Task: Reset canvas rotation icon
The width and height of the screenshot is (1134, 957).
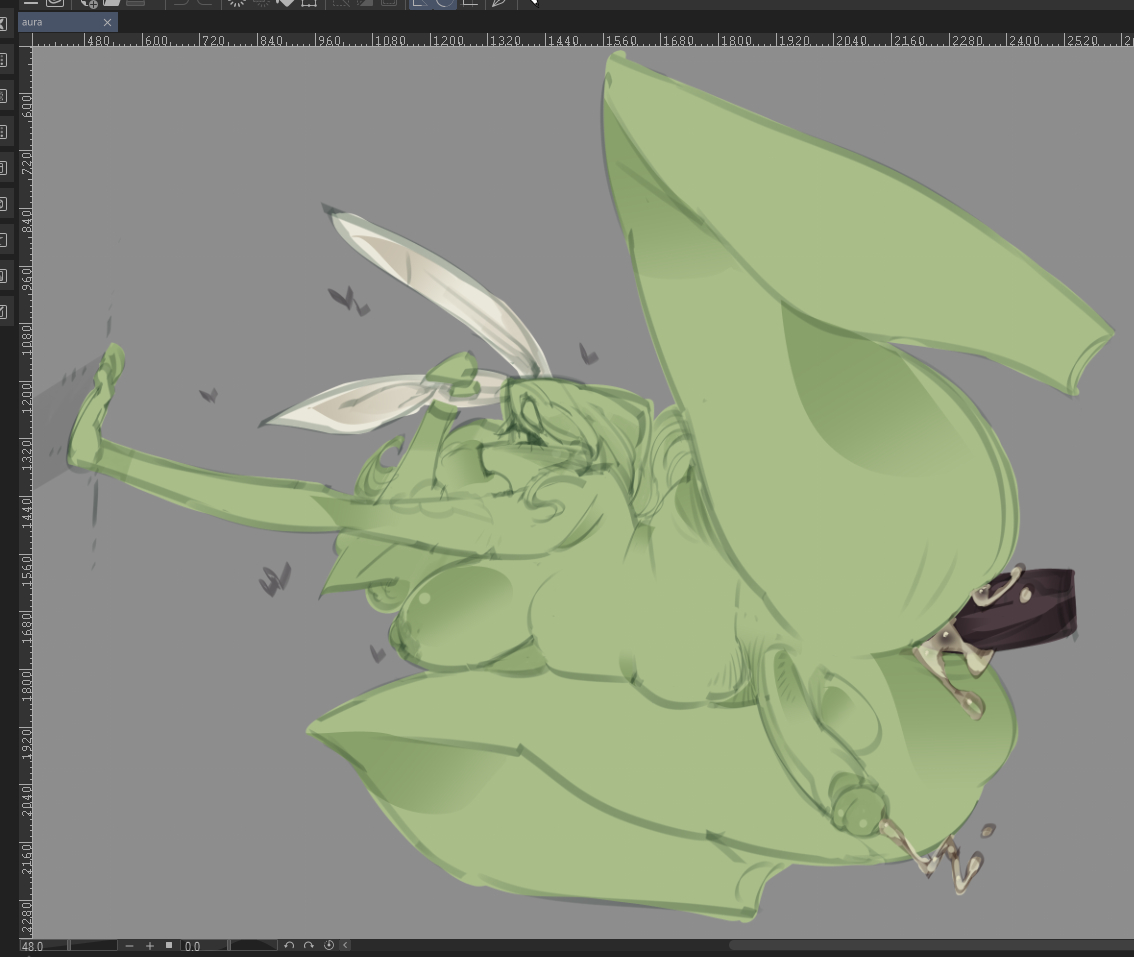Action: (x=328, y=945)
